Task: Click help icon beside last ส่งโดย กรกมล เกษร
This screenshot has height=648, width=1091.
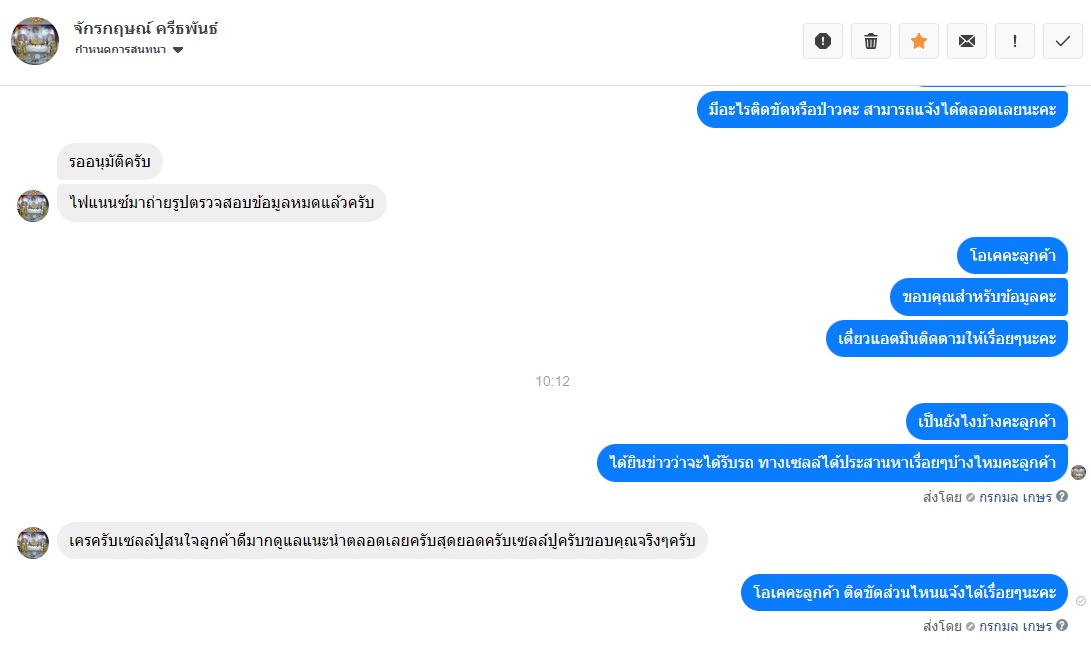Action: tap(1062, 625)
